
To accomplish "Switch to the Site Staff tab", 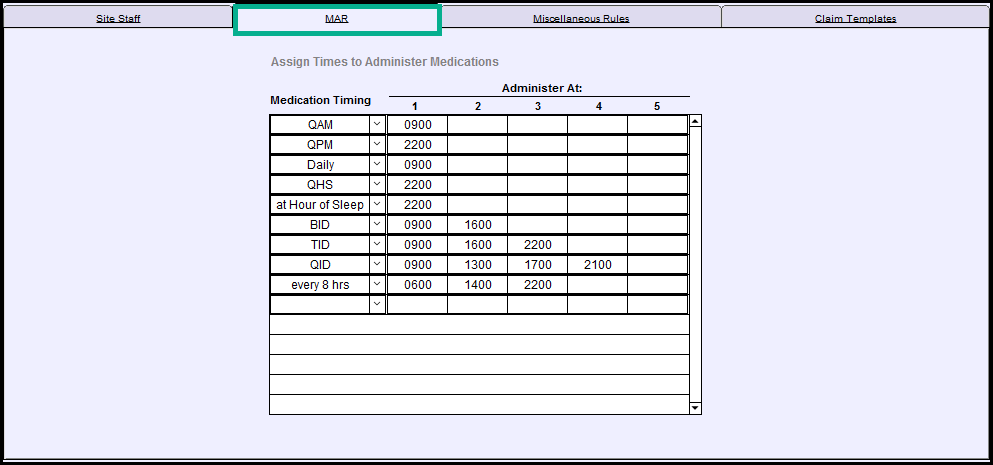I will point(118,18).
